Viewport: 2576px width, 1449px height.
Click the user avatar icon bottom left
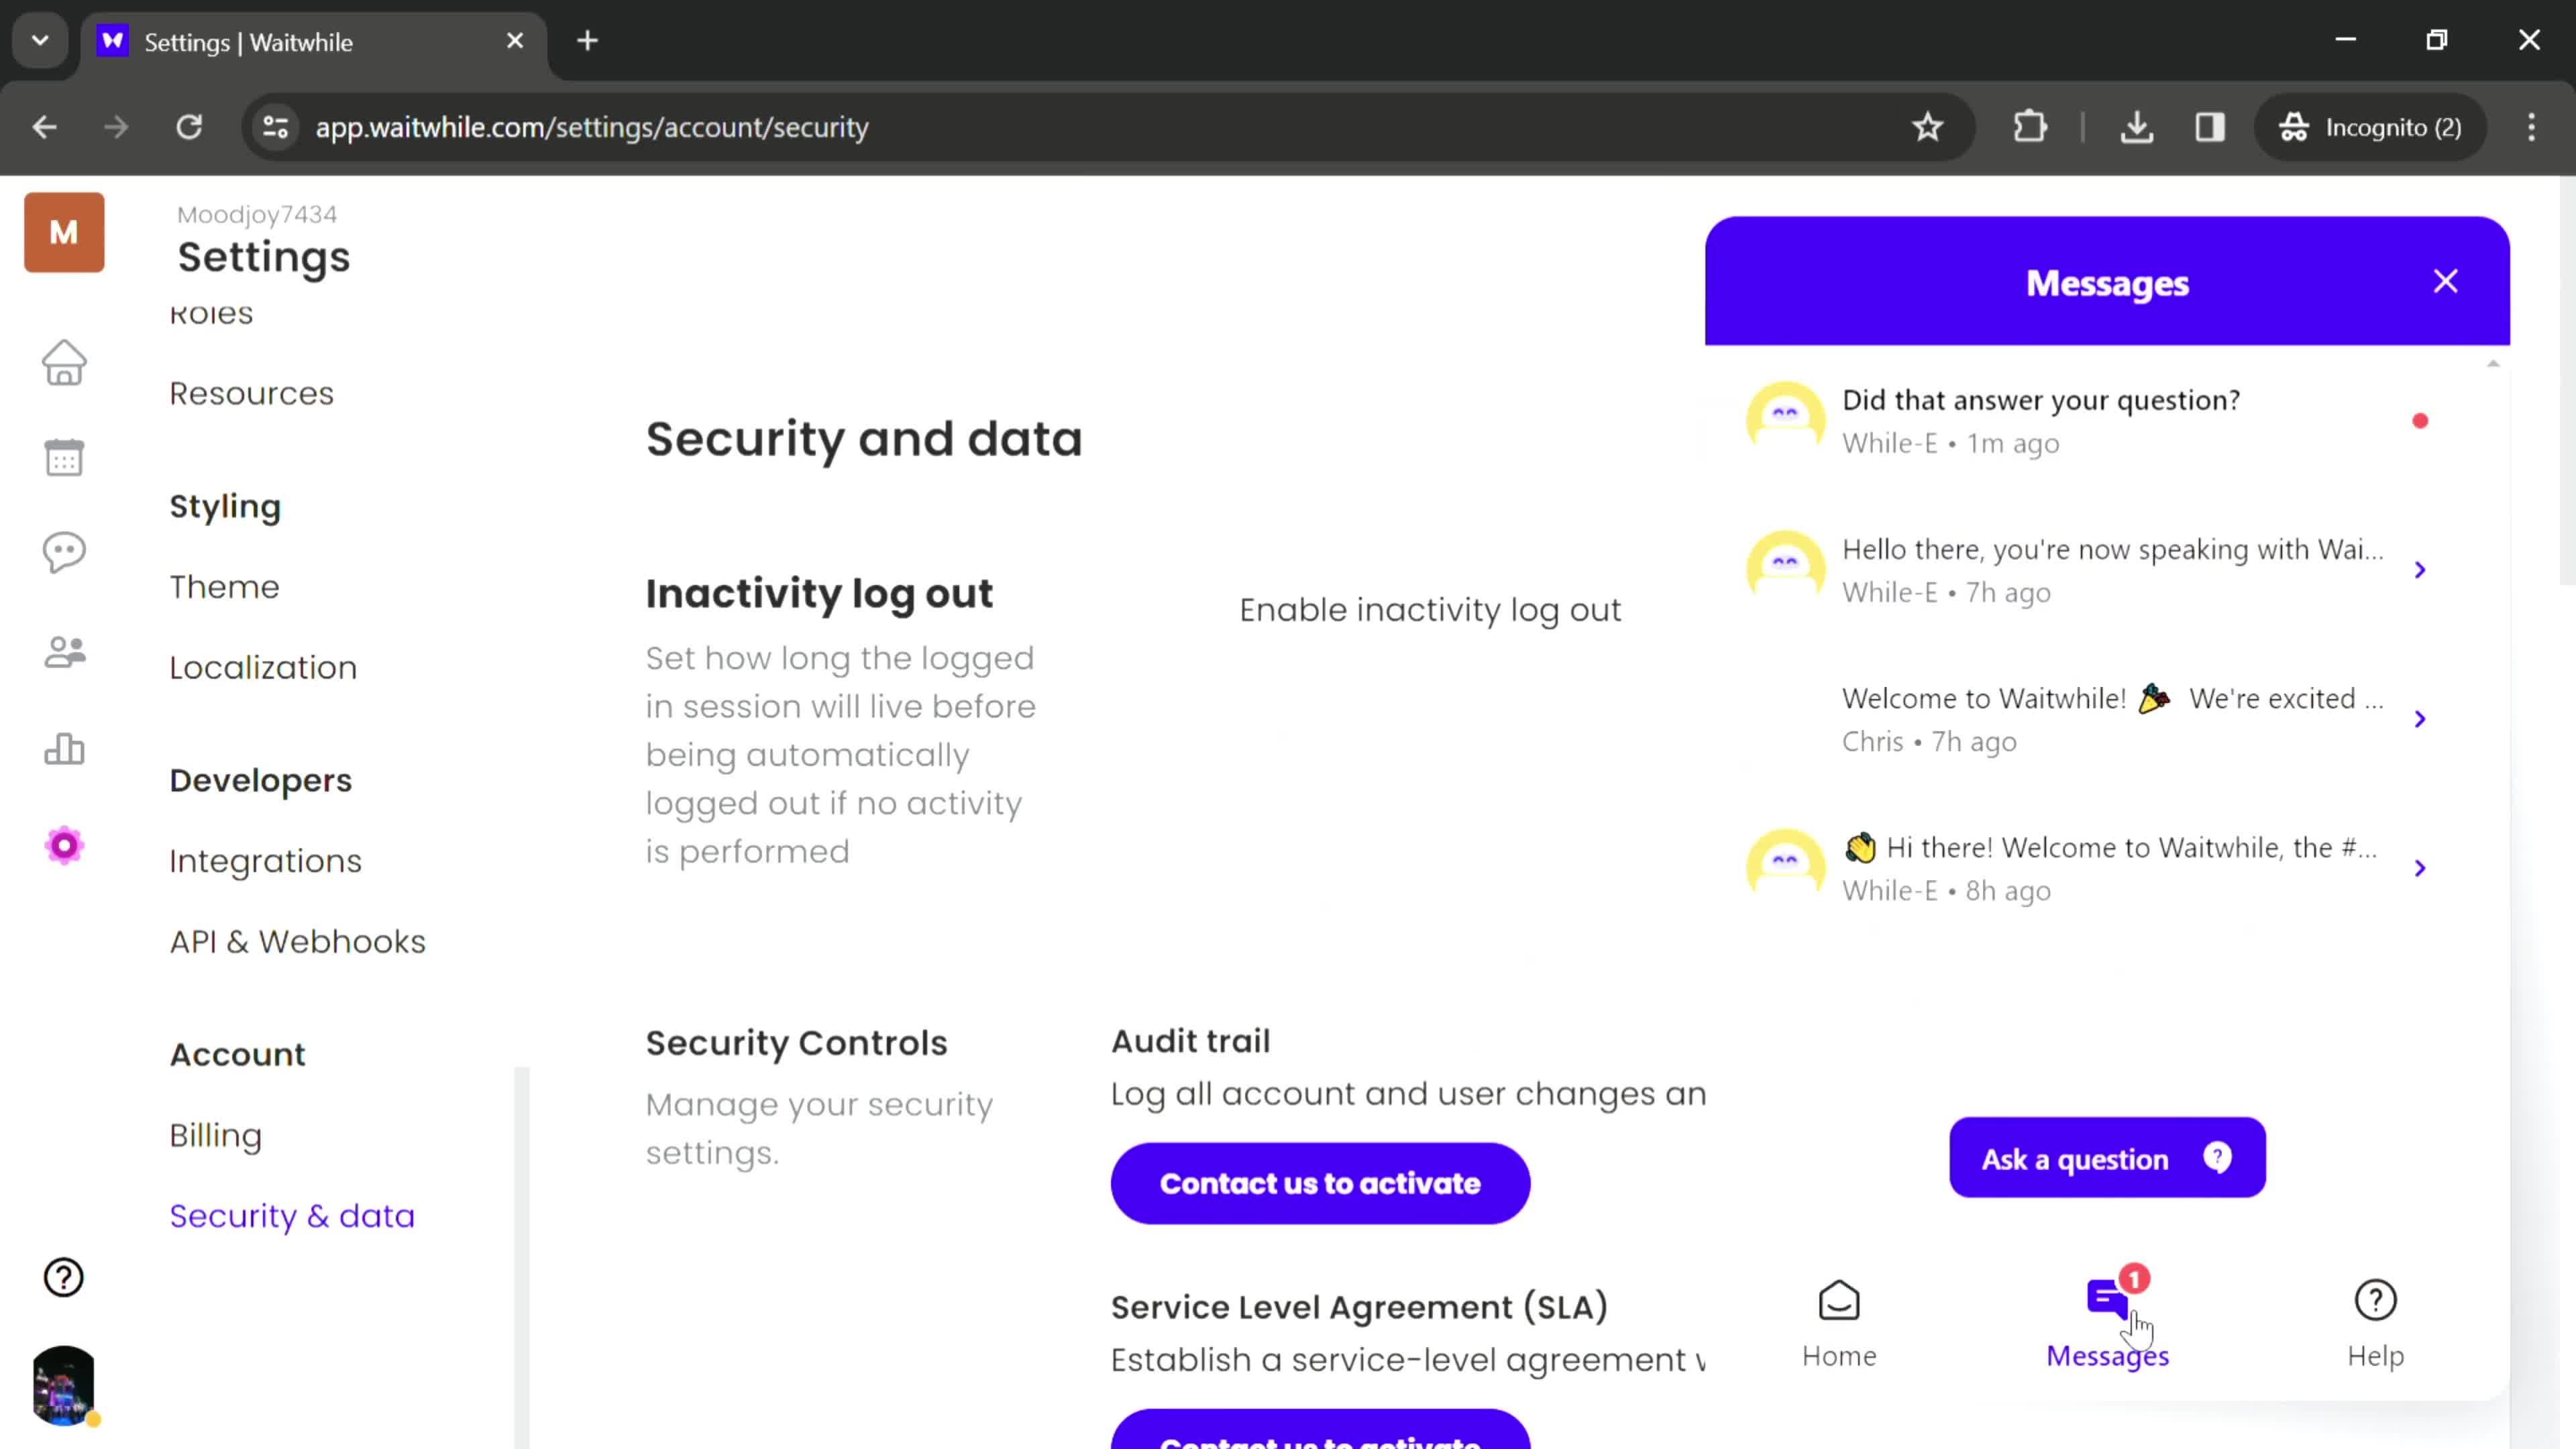64,1387
